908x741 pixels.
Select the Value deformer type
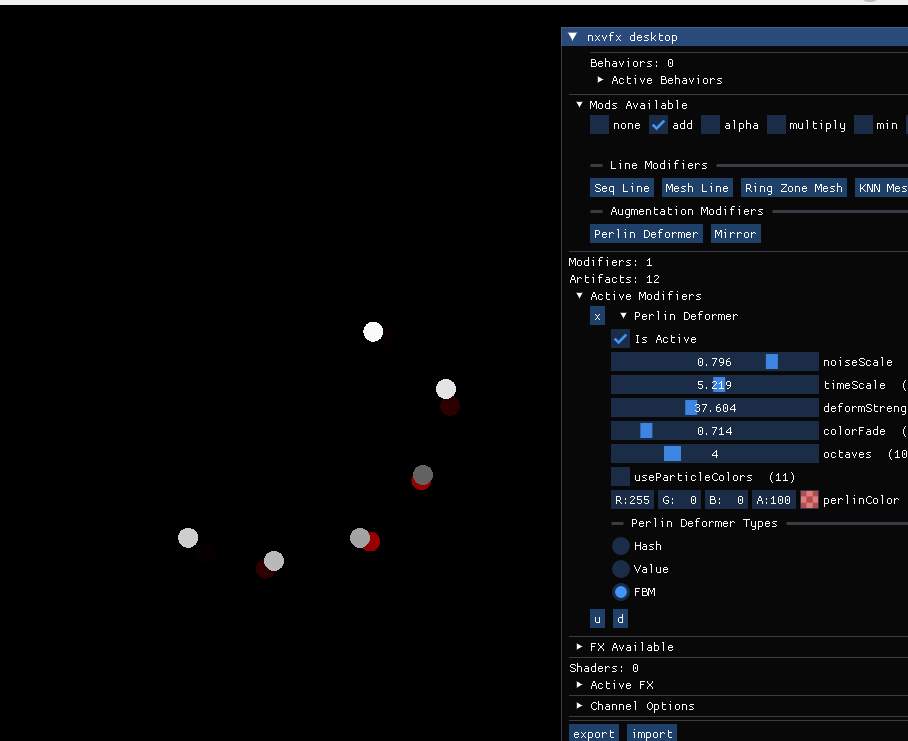coord(620,568)
